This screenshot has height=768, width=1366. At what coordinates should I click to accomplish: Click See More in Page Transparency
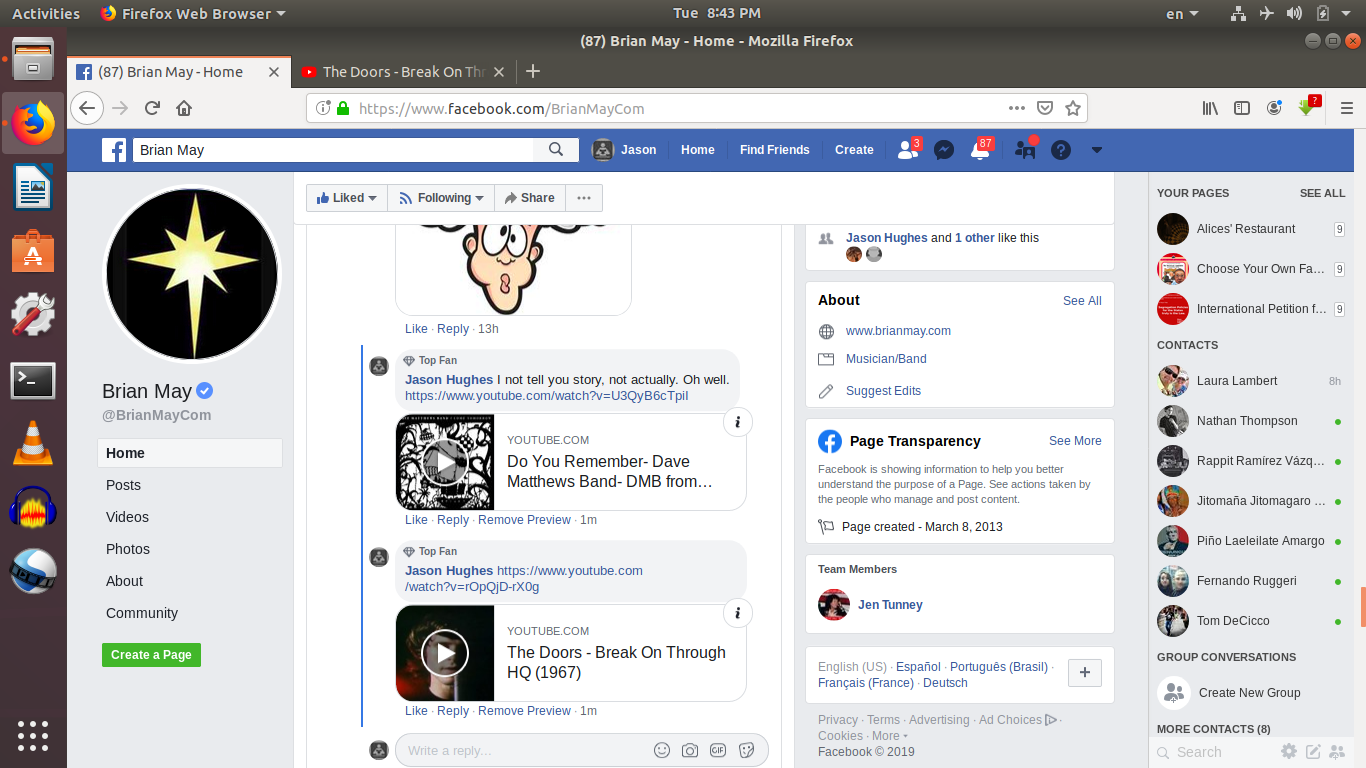point(1075,441)
